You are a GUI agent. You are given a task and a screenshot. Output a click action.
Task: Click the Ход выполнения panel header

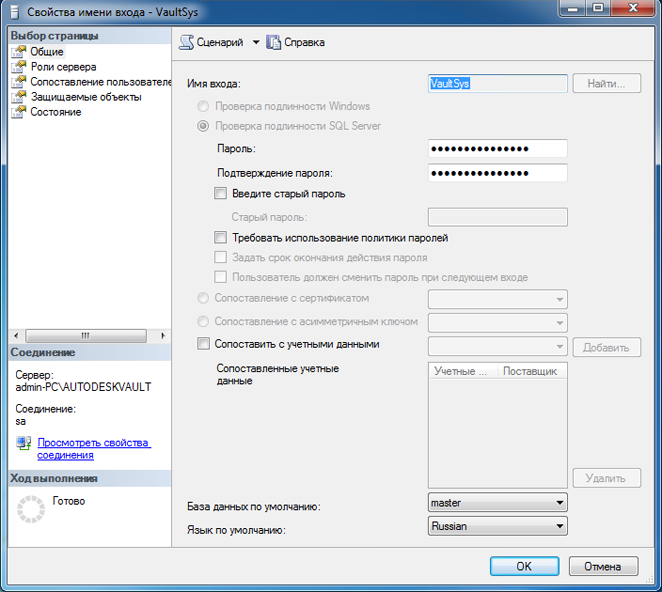pos(90,478)
